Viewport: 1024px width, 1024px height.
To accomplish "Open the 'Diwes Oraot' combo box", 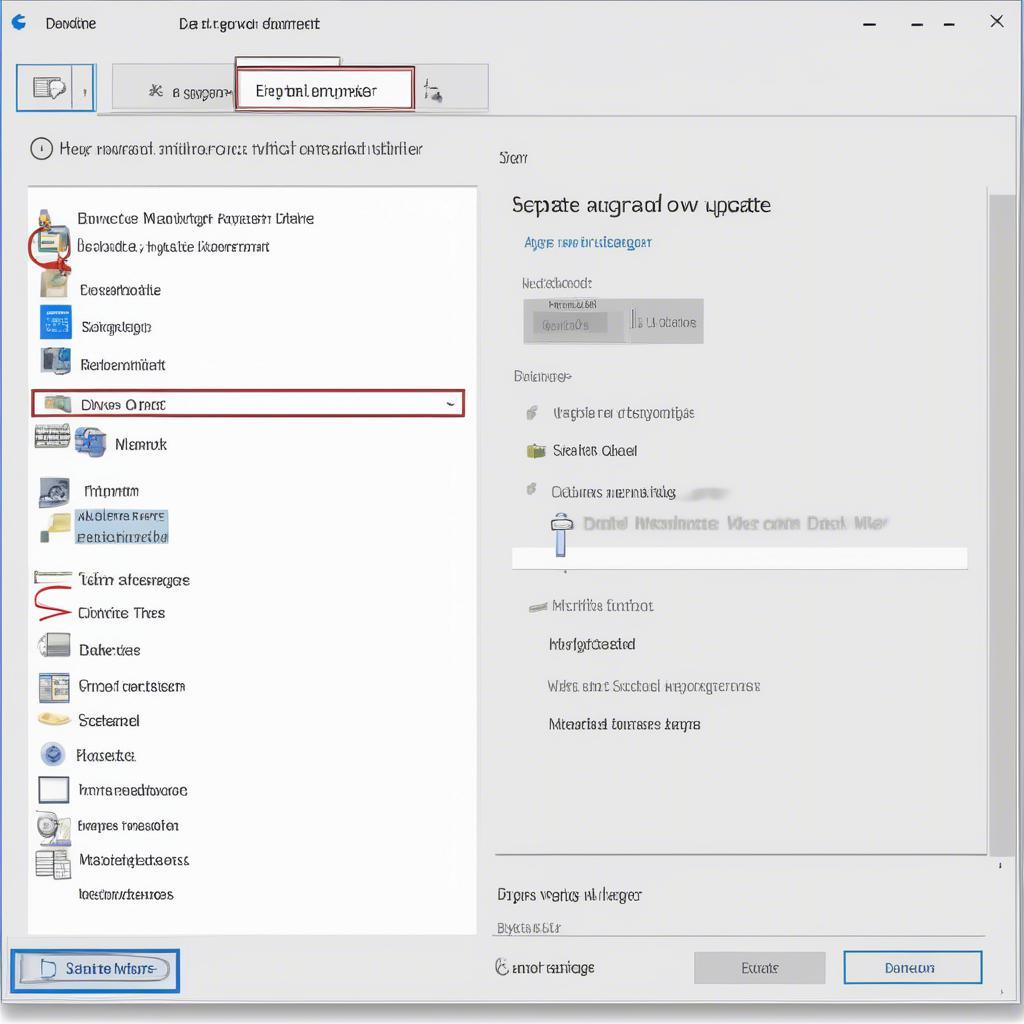I will coord(248,404).
